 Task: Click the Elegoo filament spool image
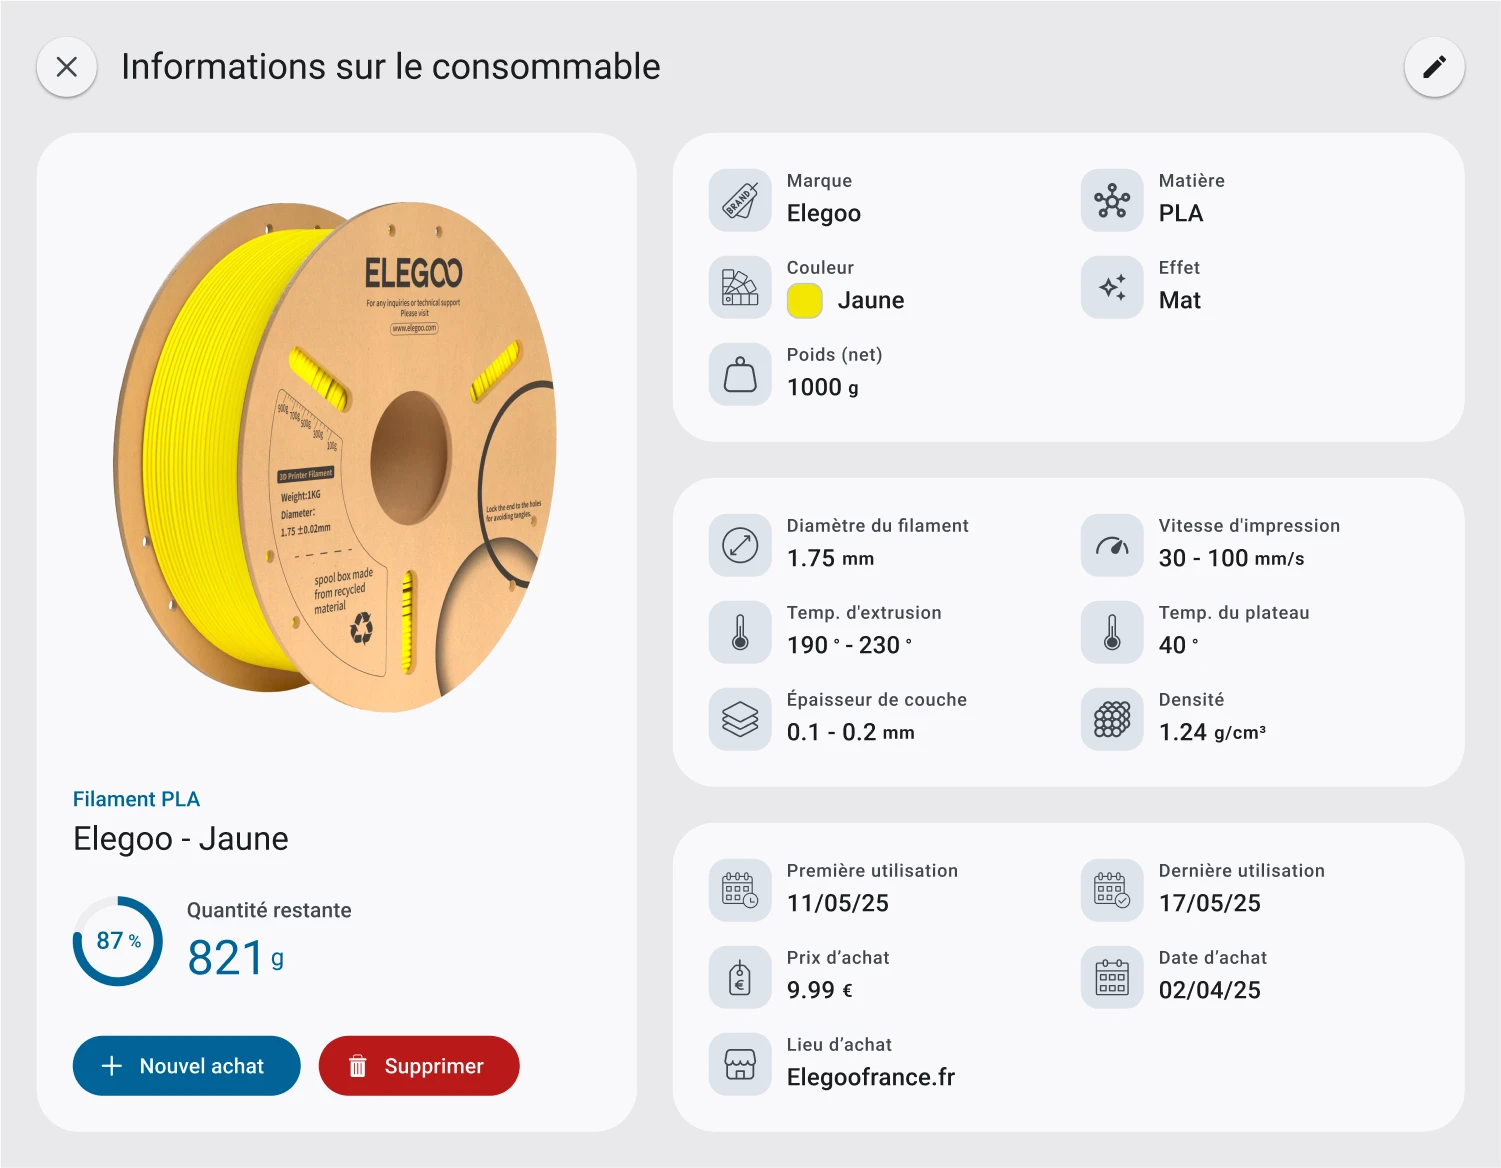click(335, 457)
